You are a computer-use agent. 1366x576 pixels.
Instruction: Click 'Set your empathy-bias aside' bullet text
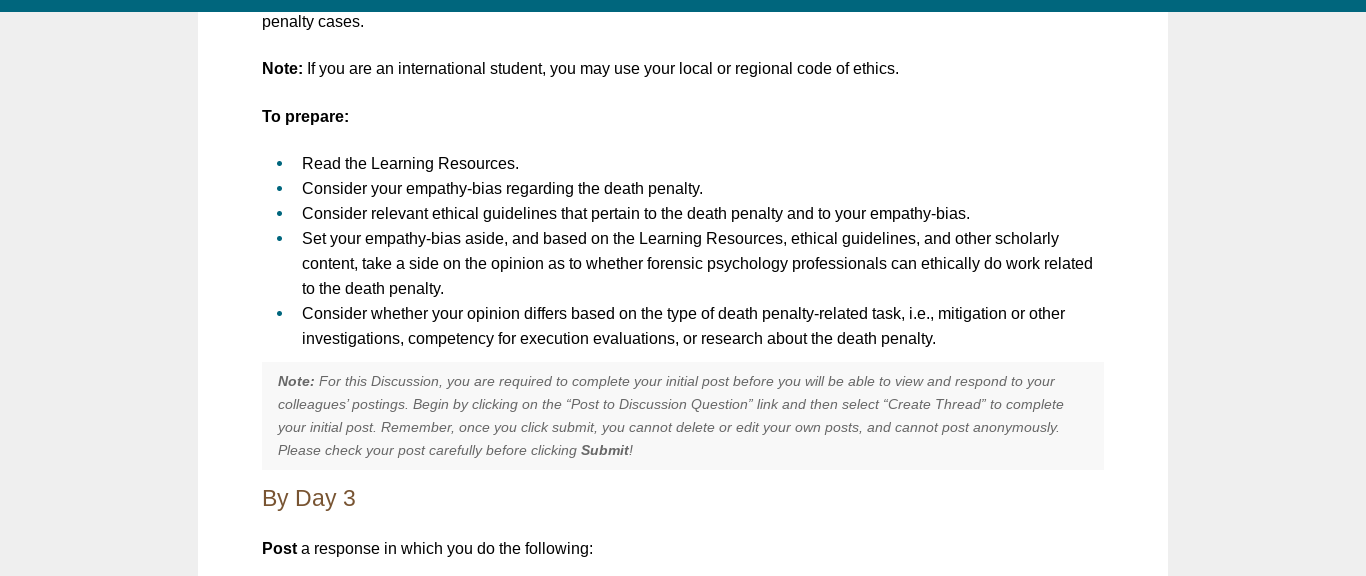coord(697,264)
